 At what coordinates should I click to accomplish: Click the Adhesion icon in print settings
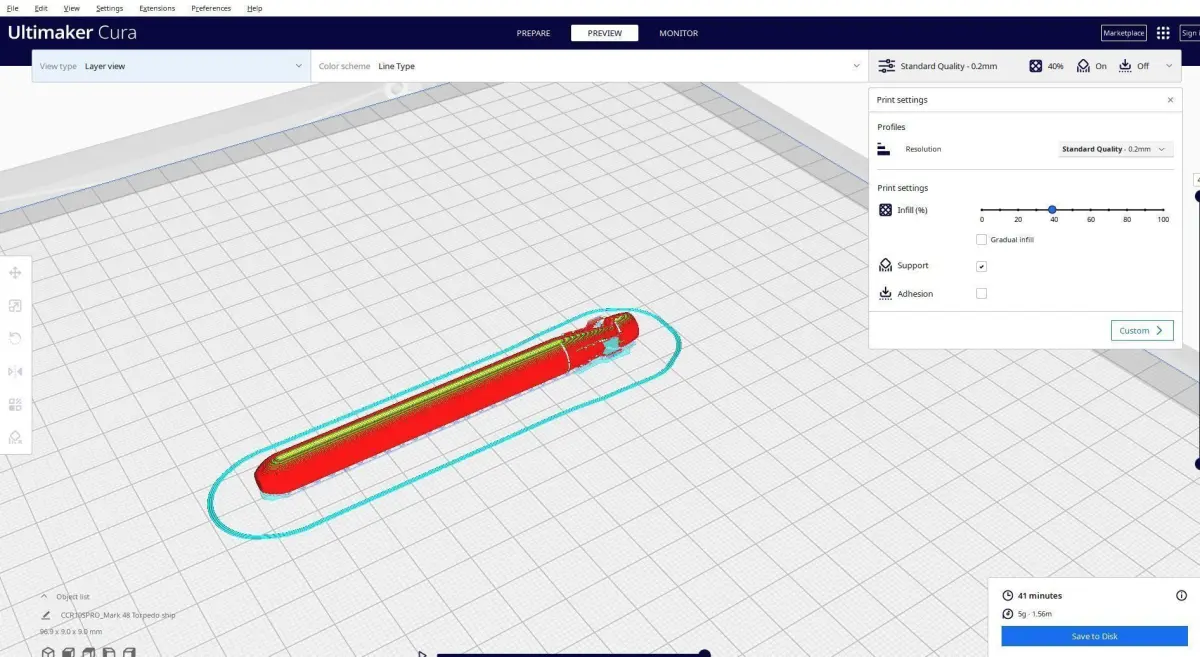click(x=885, y=294)
